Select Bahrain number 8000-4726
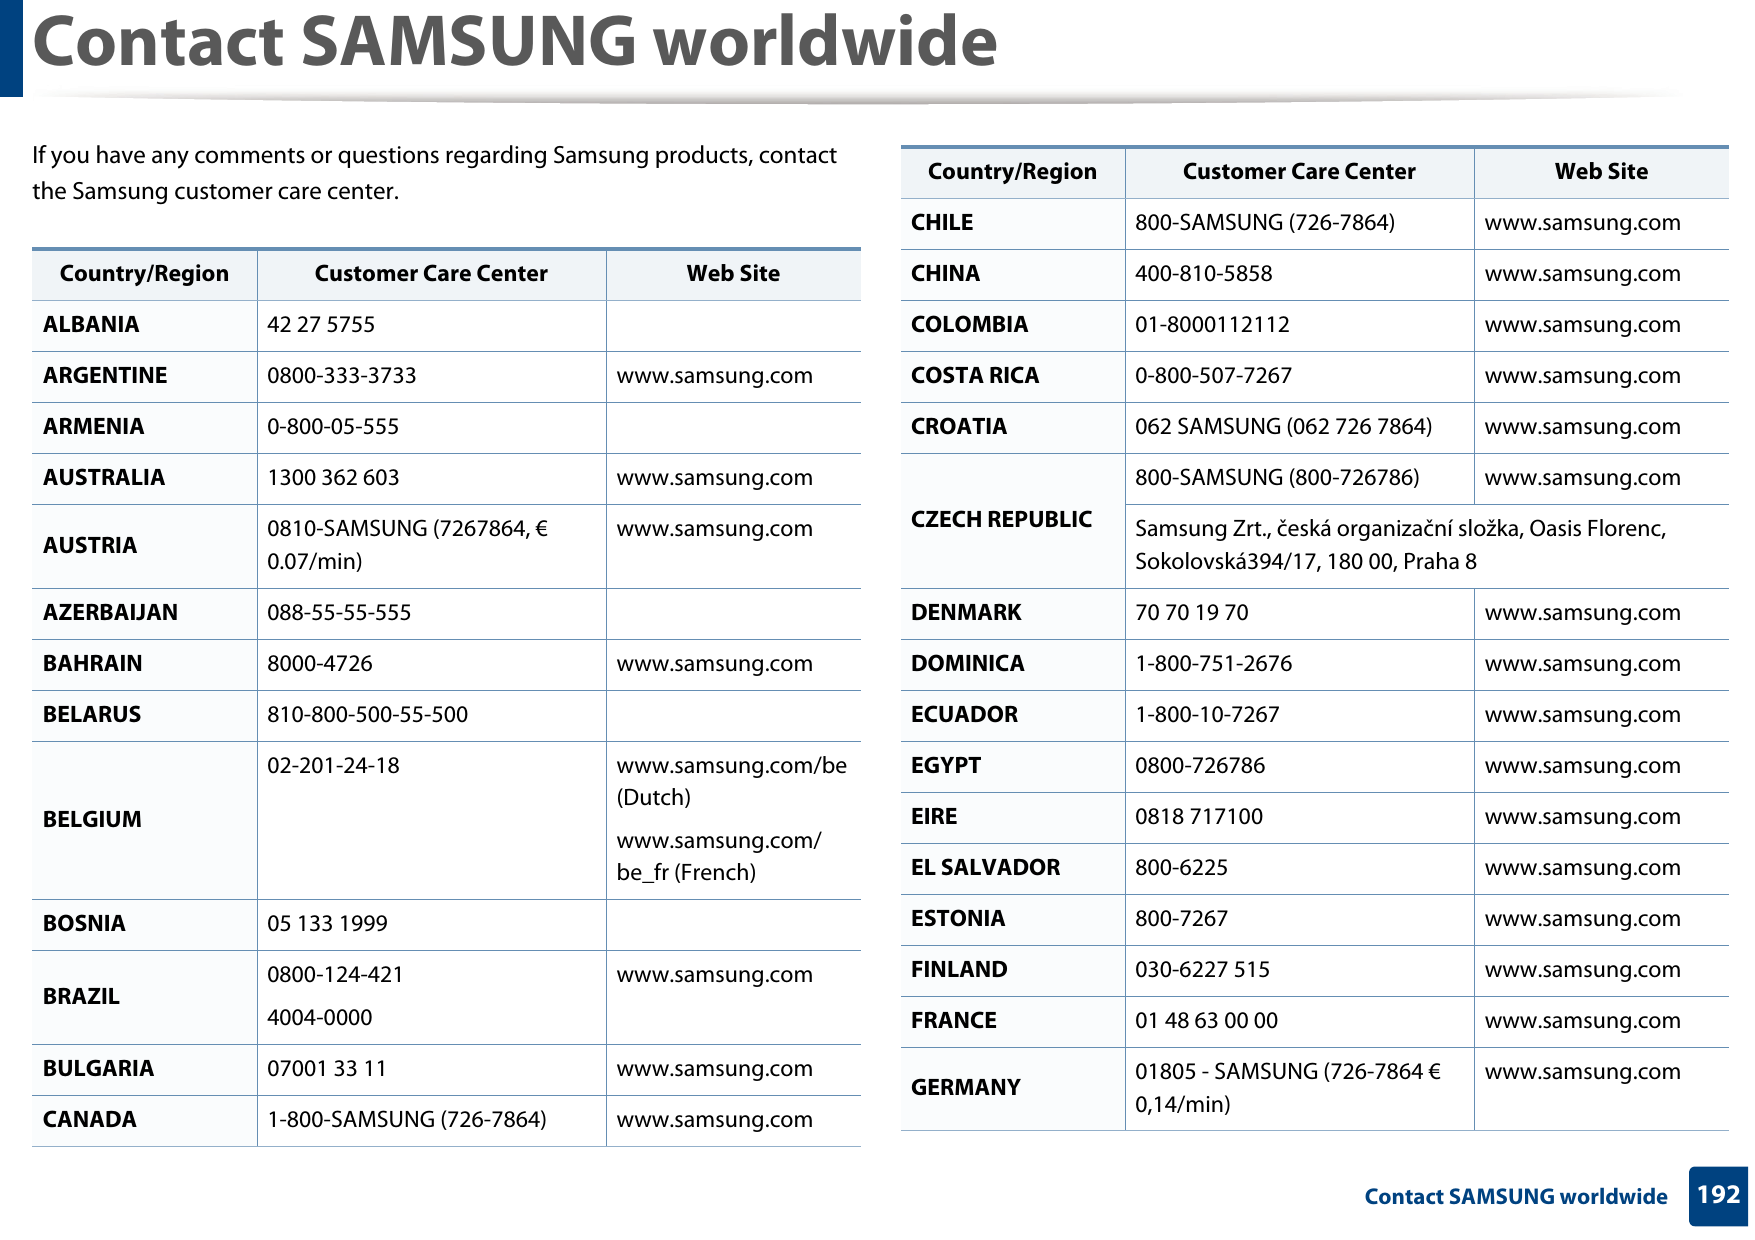This screenshot has height=1240, width=1755. click(x=320, y=664)
